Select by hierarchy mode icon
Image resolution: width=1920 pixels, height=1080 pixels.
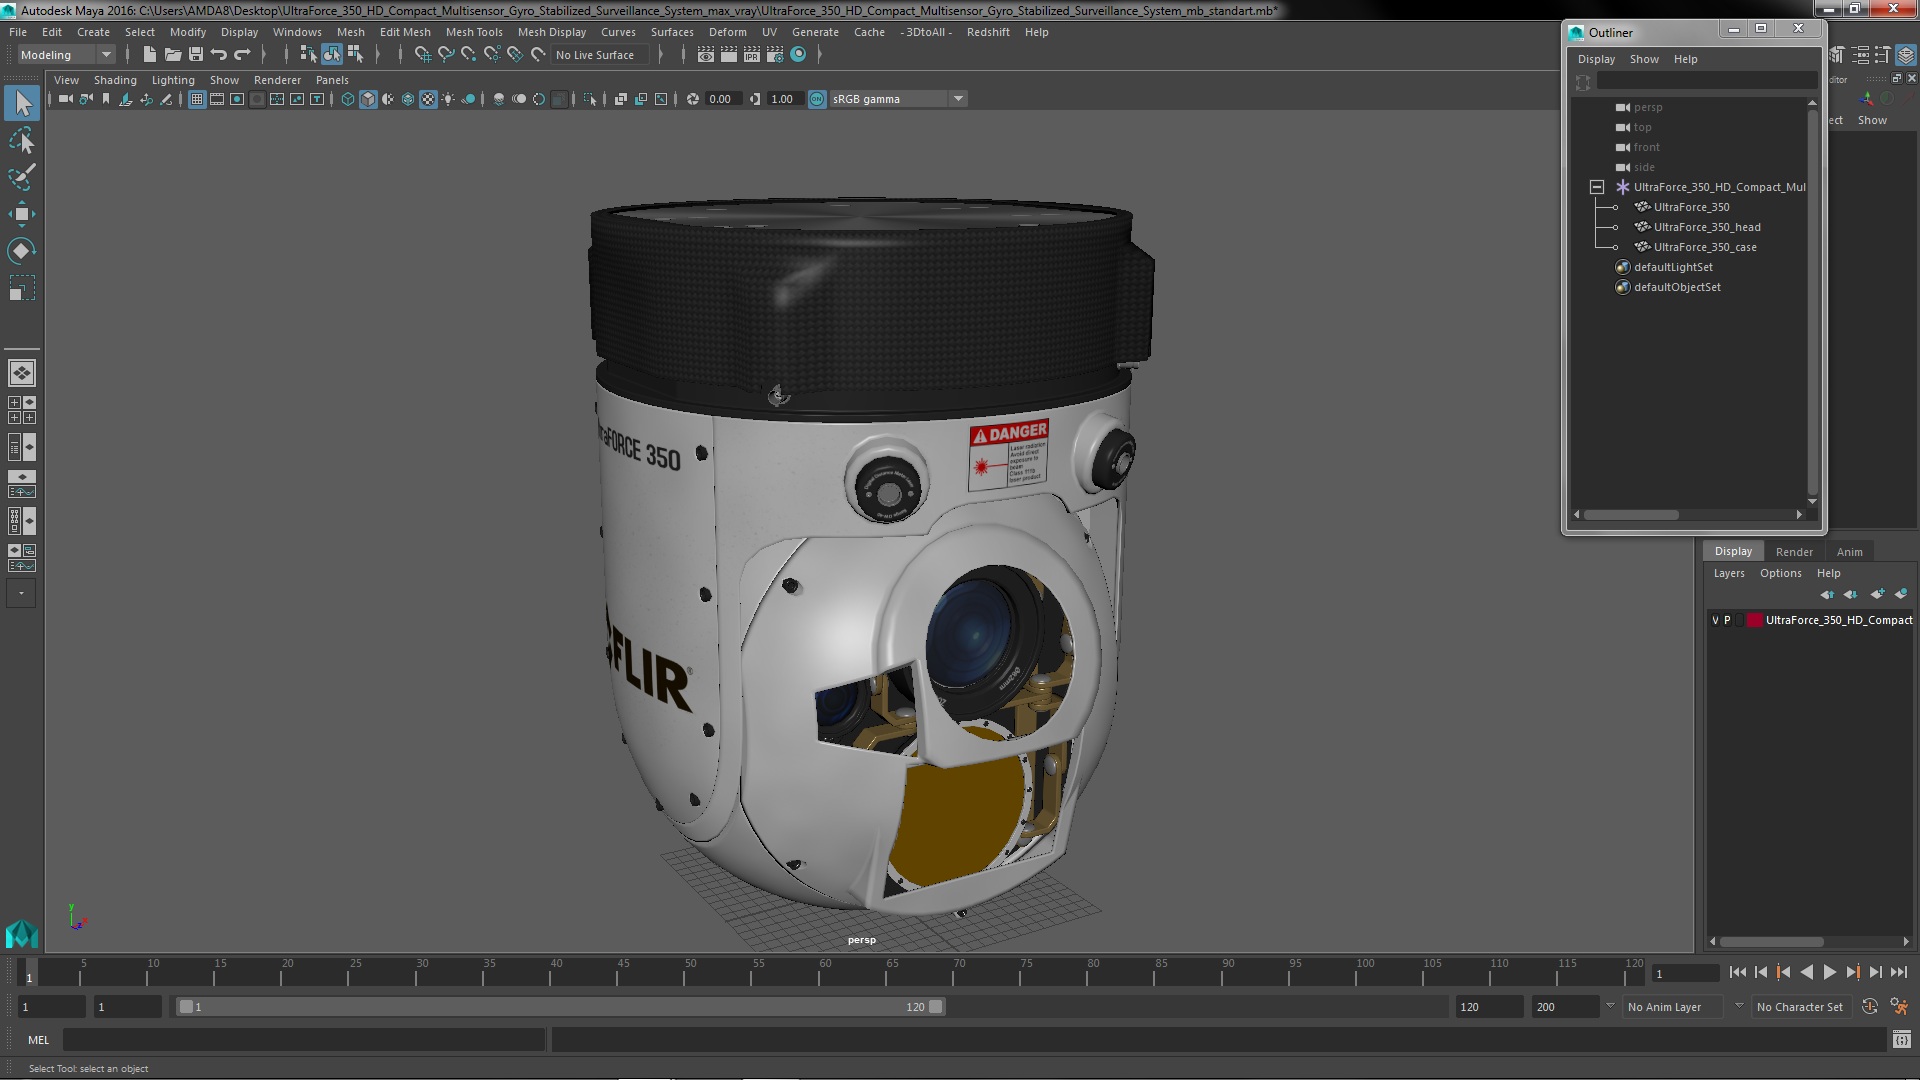(308, 55)
